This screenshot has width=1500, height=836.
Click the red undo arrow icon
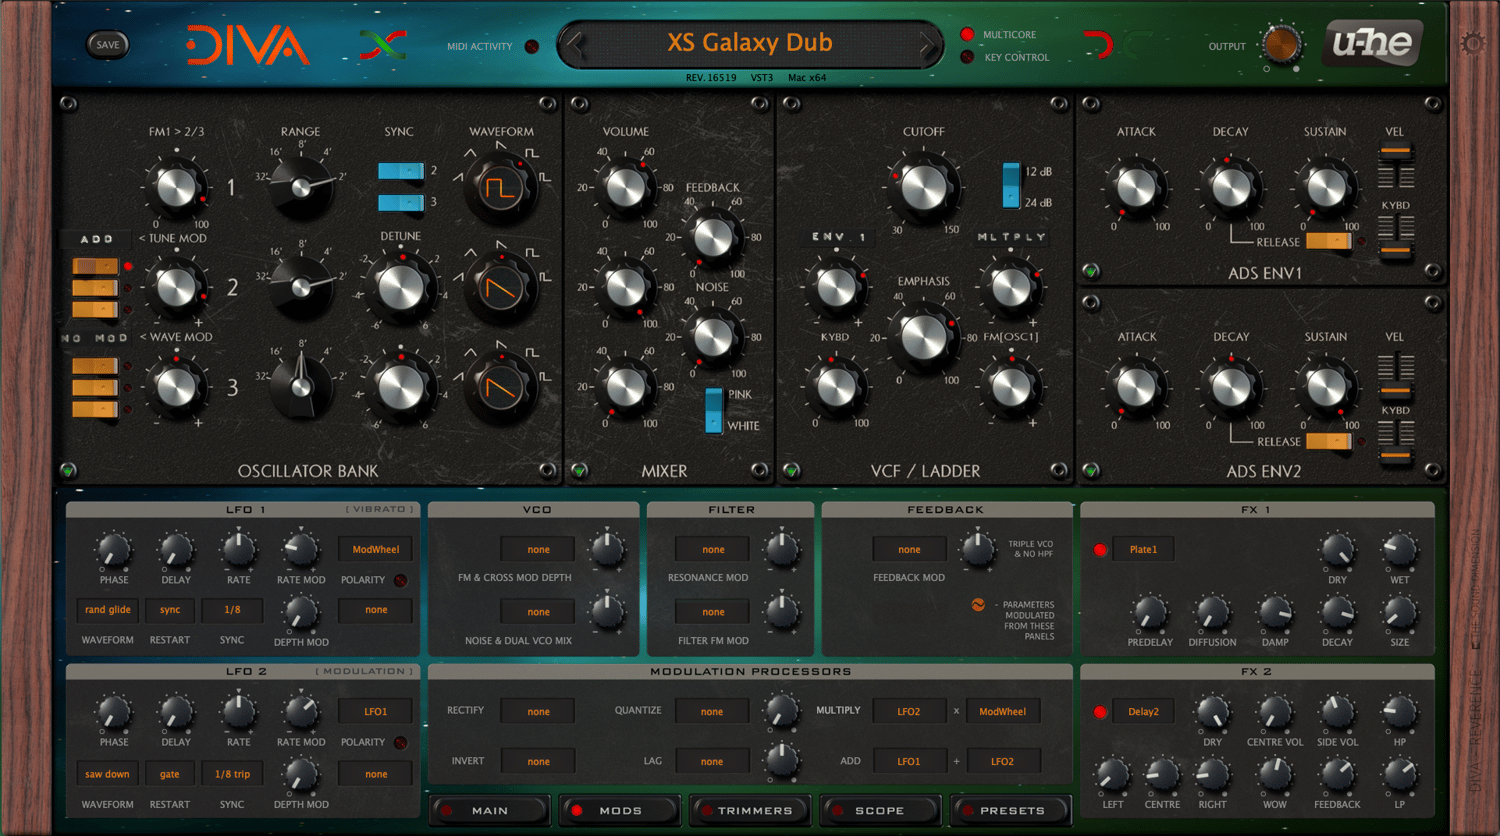point(1099,45)
